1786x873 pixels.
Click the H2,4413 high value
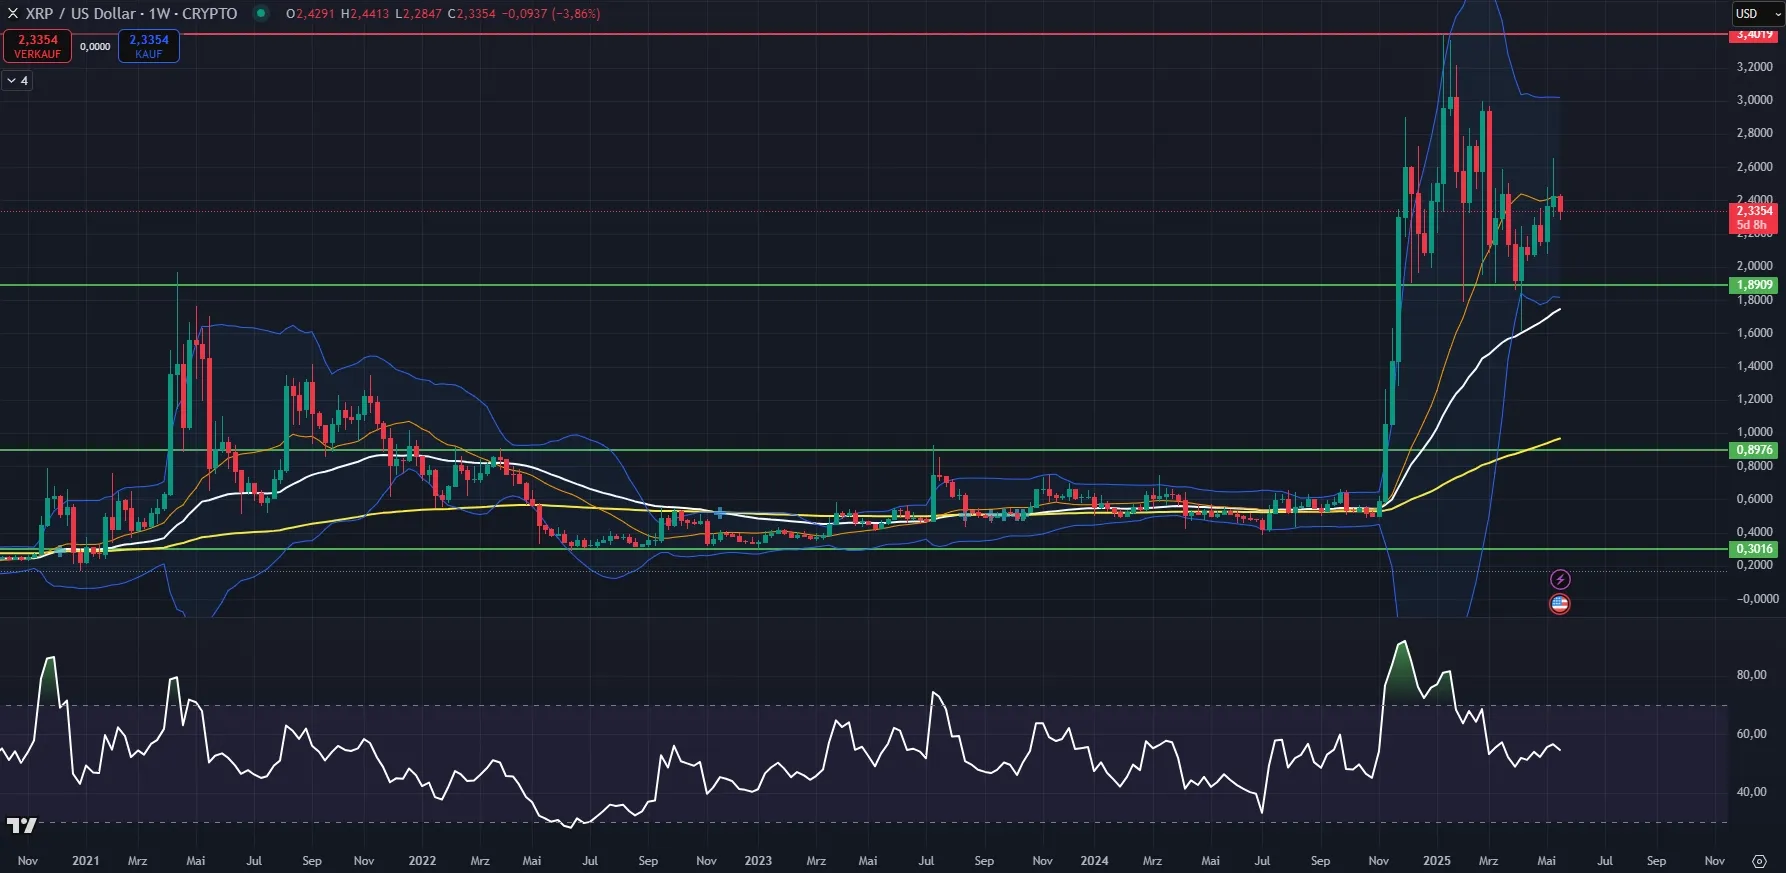pyautogui.click(x=364, y=14)
